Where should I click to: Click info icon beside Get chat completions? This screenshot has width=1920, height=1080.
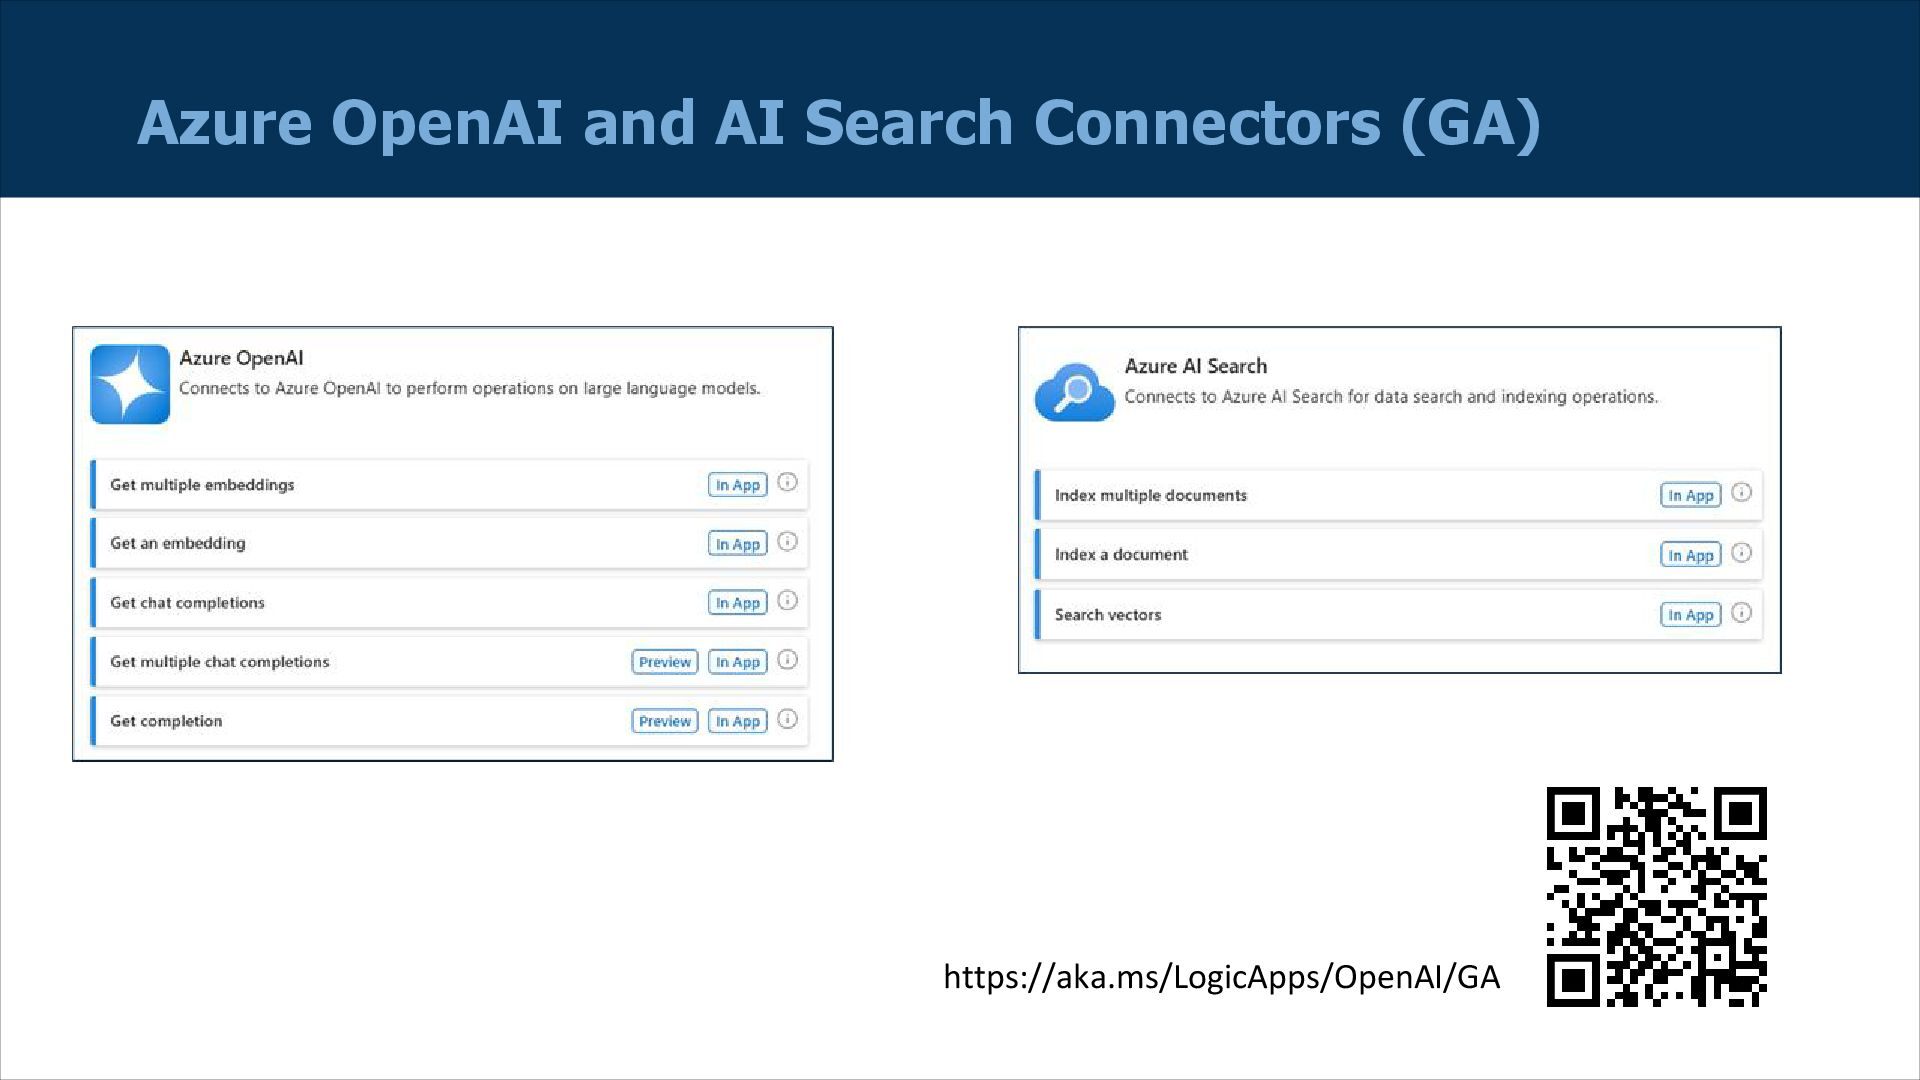click(x=787, y=601)
